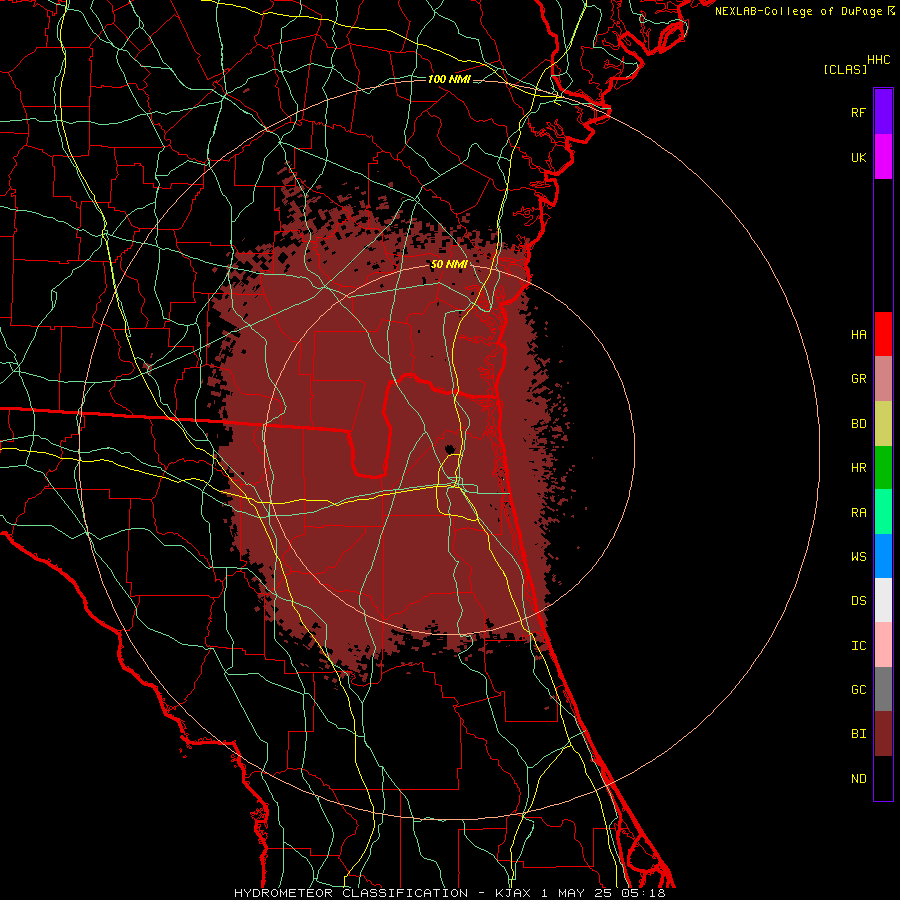Image resolution: width=900 pixels, height=900 pixels.
Task: Click the purple RF color swatch in legend
Action: tap(883, 112)
